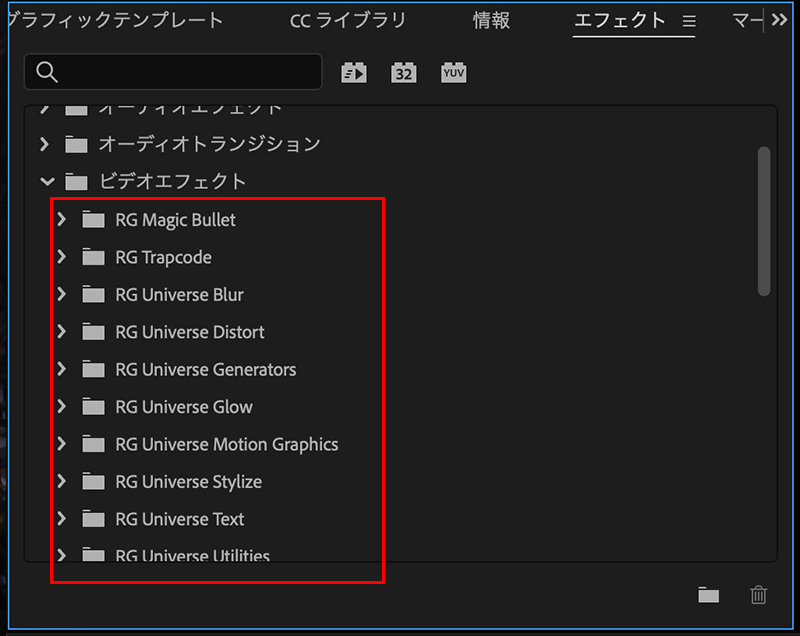The height and width of the screenshot is (636, 800).
Task: Toggle 32-bit Color effects filter
Action: pyautogui.click(x=403, y=72)
